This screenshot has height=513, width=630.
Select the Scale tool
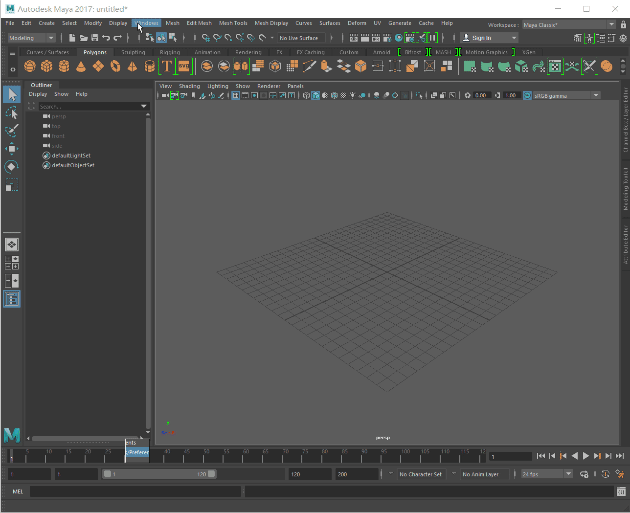[x=11, y=185]
